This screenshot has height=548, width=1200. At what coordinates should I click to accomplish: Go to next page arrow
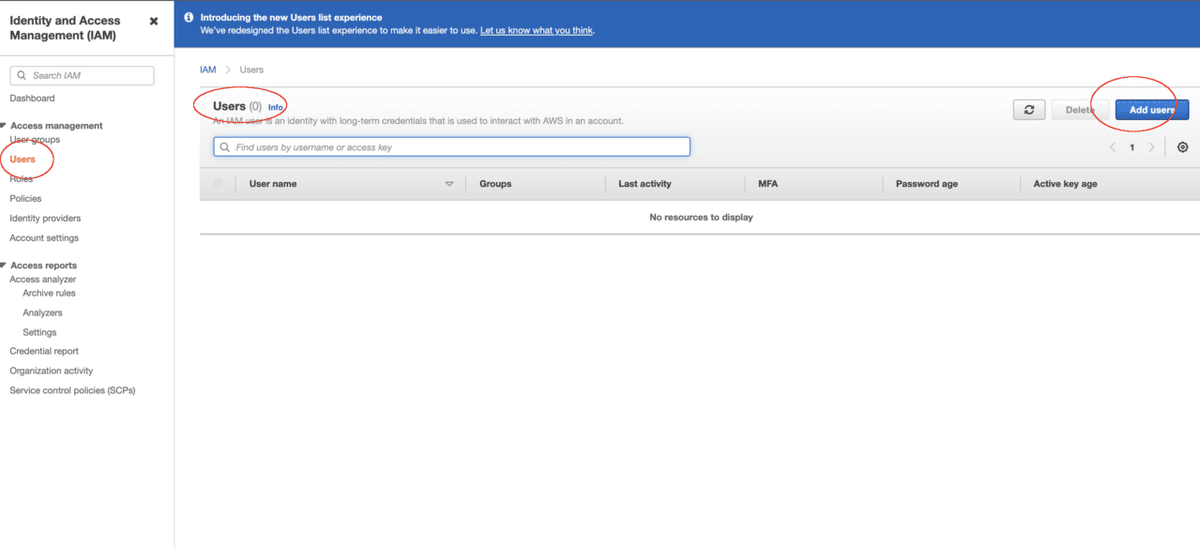[x=1152, y=147]
